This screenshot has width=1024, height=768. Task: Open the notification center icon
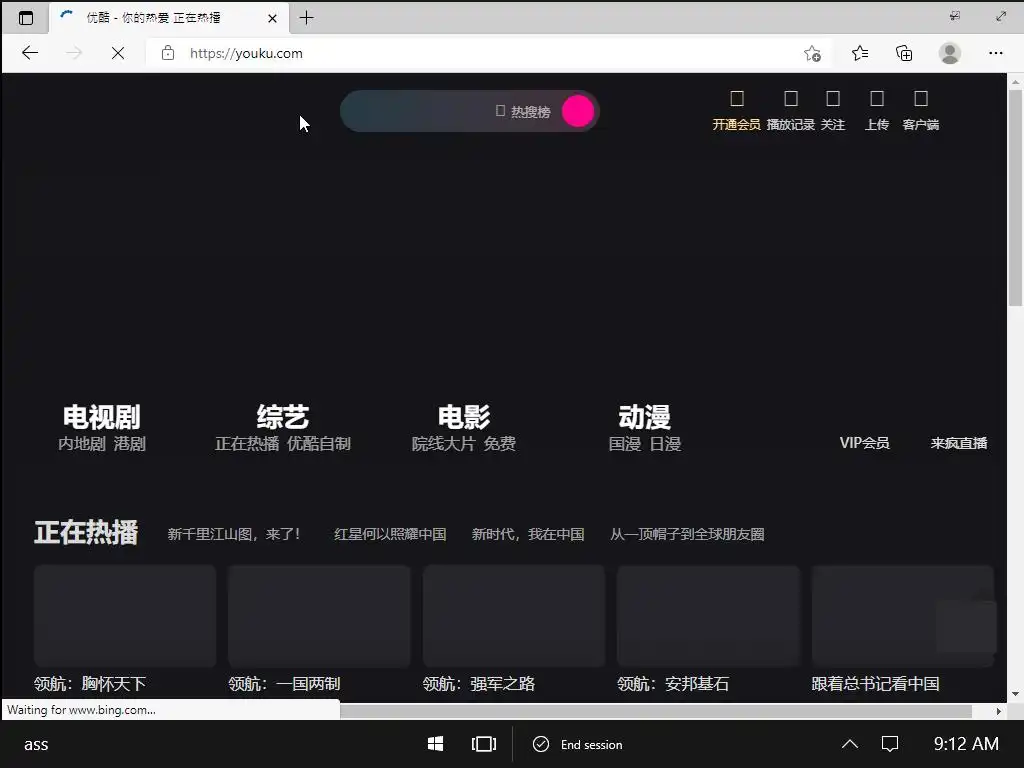889,744
